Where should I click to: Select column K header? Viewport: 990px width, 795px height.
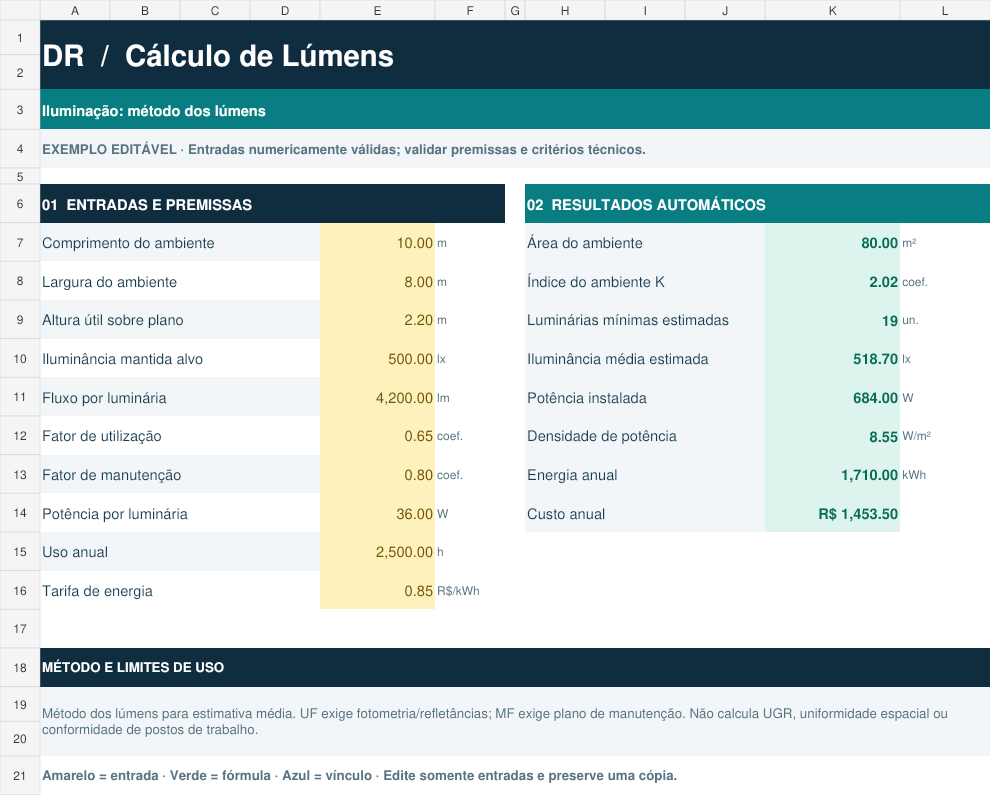coord(832,10)
